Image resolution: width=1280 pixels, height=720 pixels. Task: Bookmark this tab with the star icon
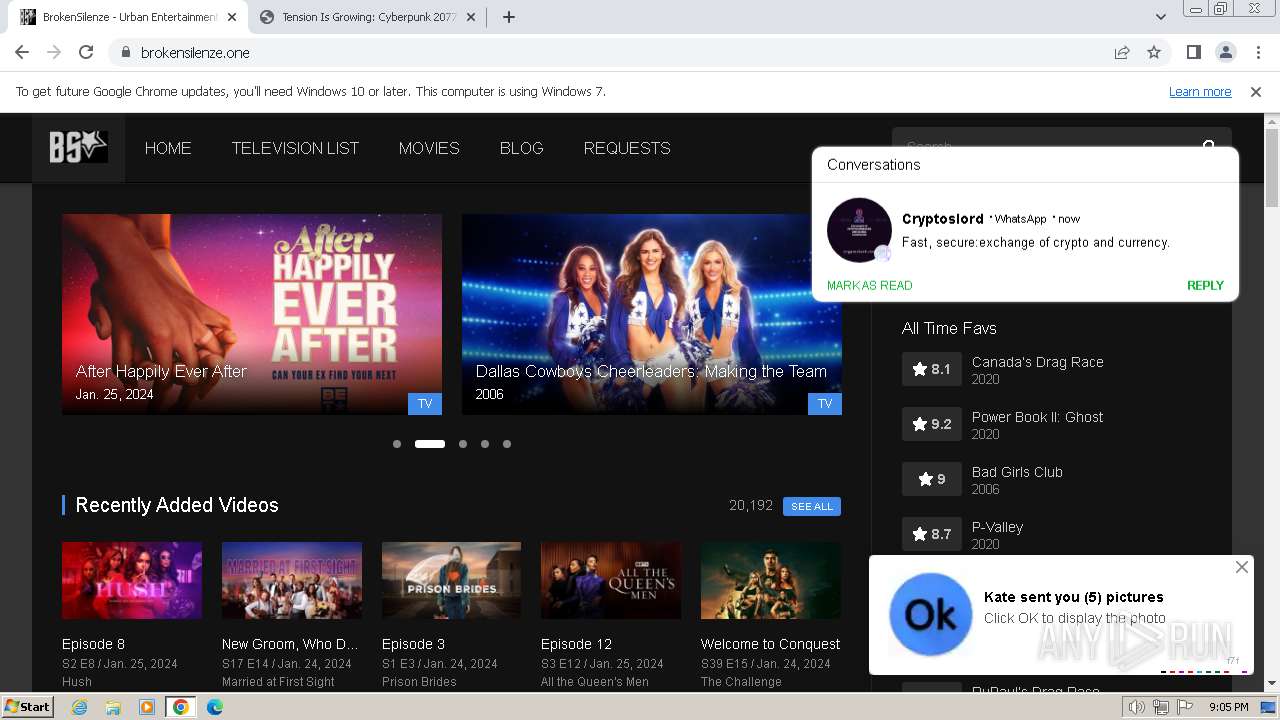coord(1154,53)
